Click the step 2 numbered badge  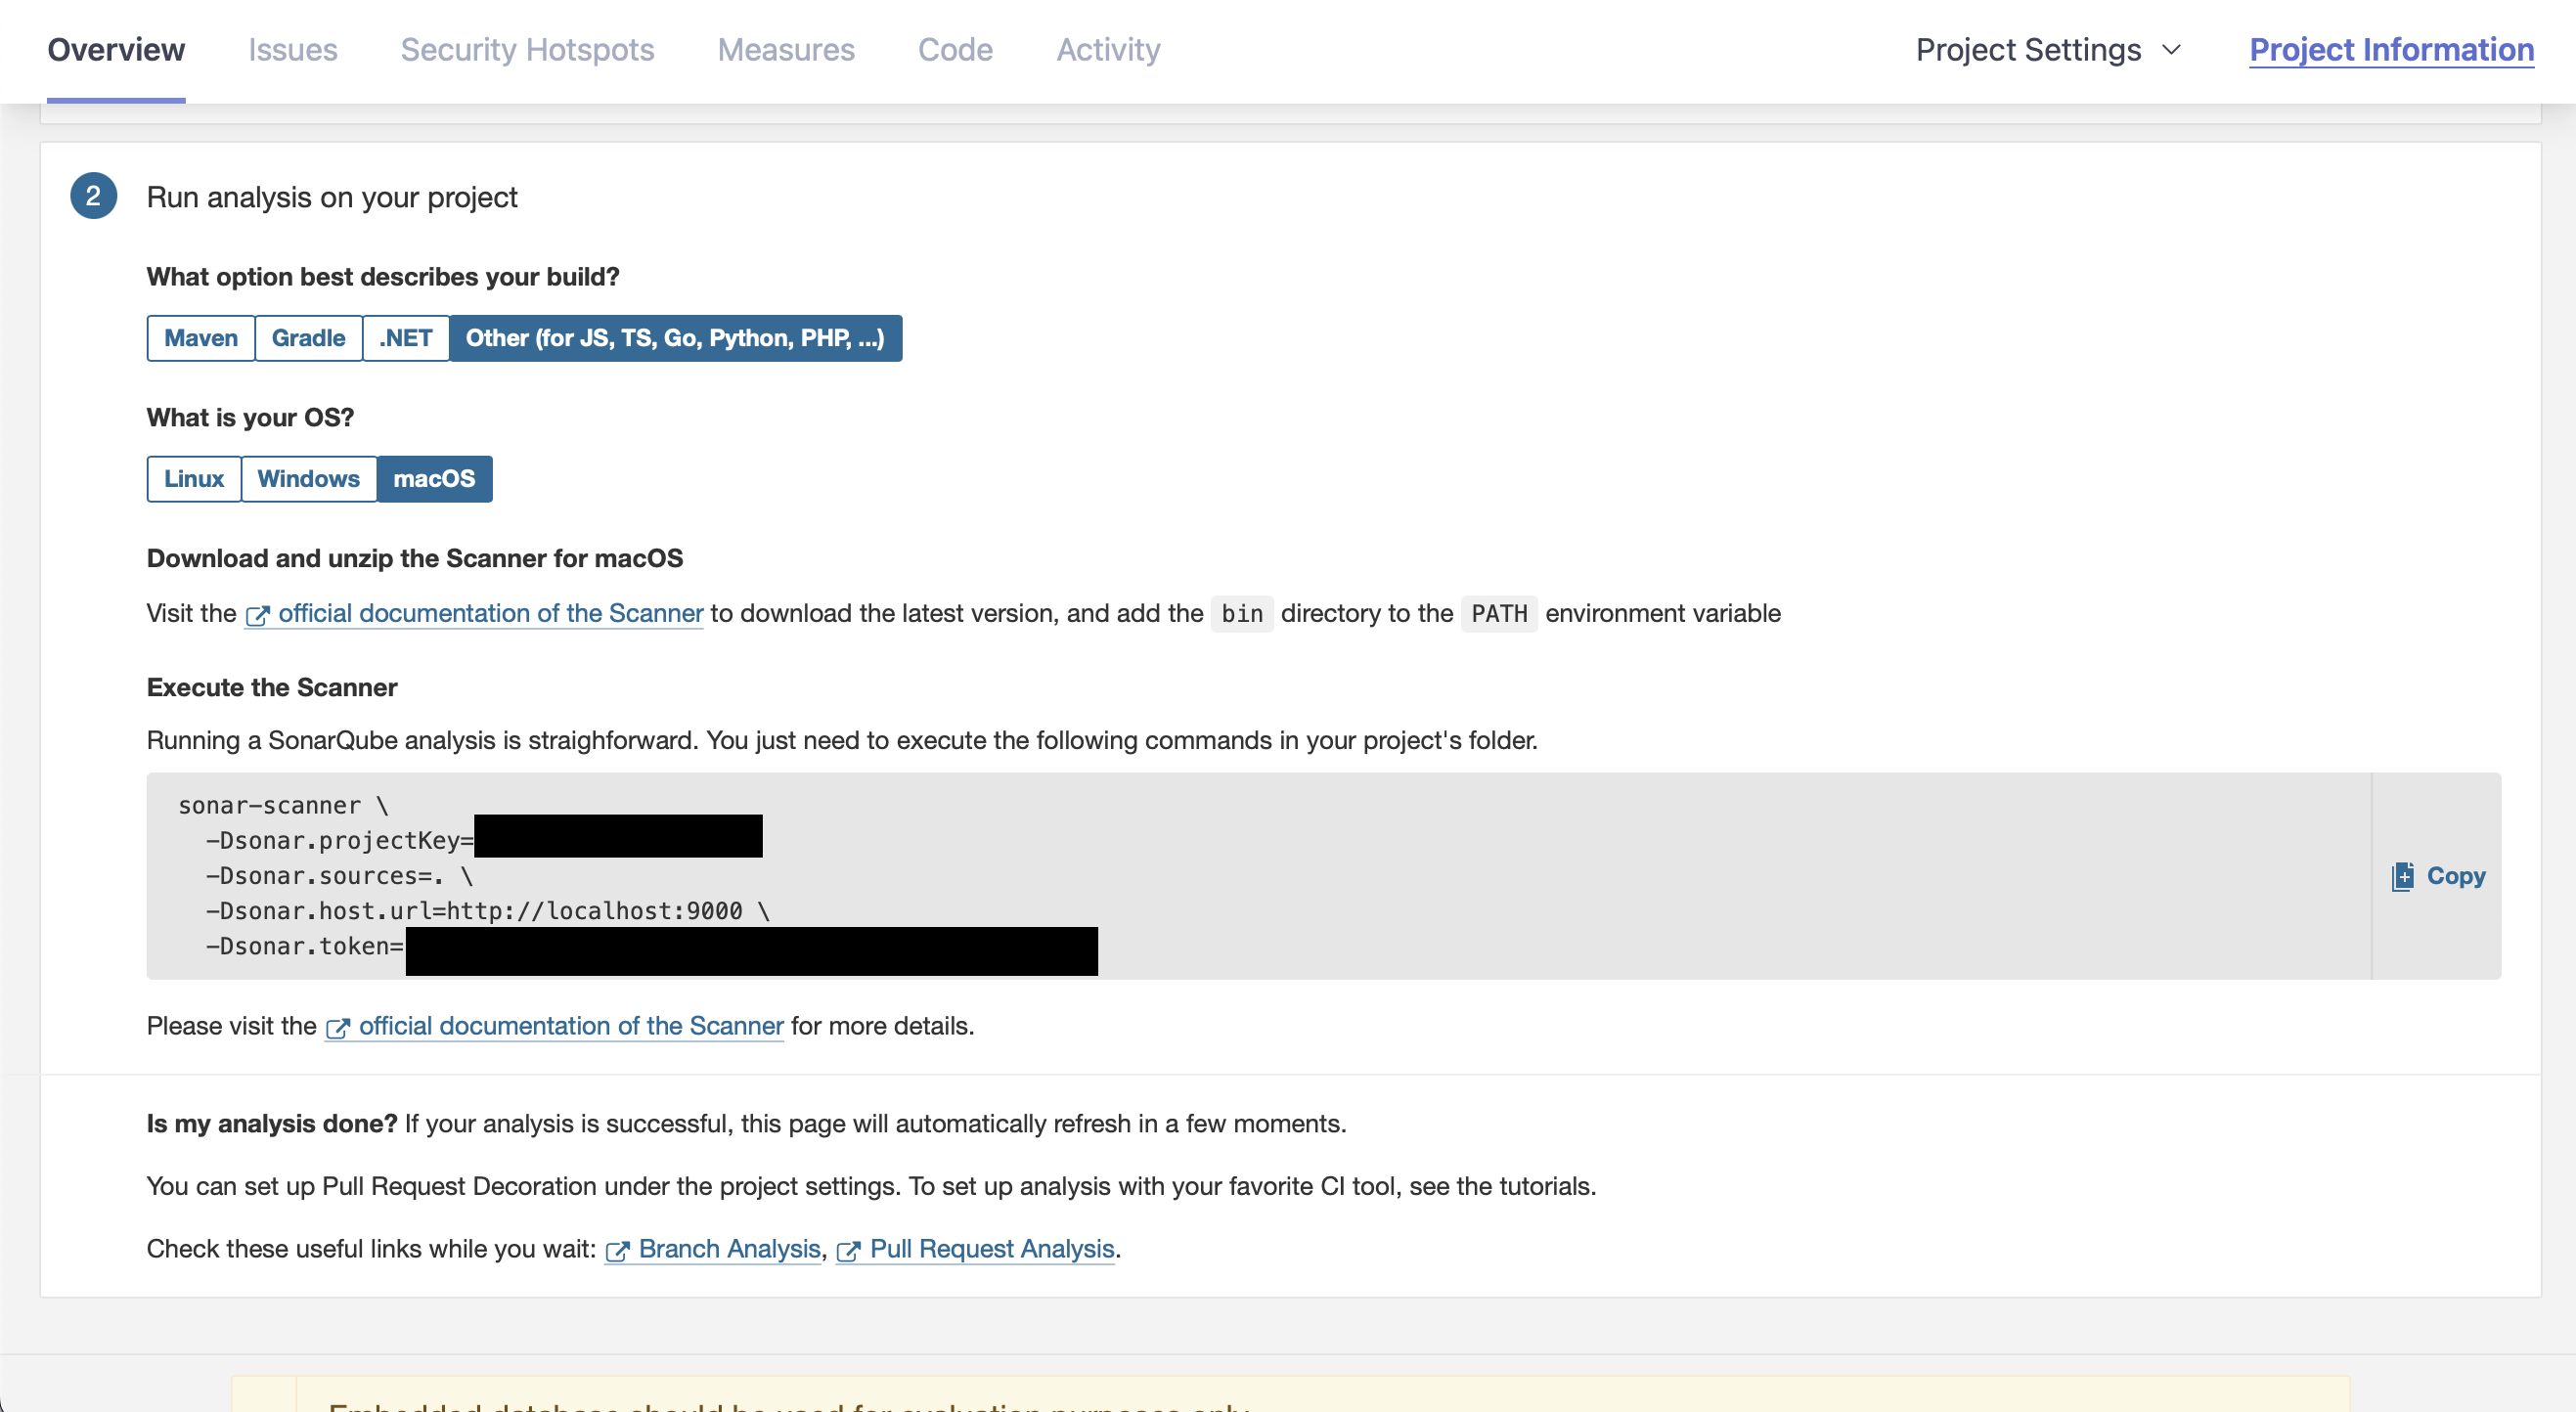(x=93, y=196)
